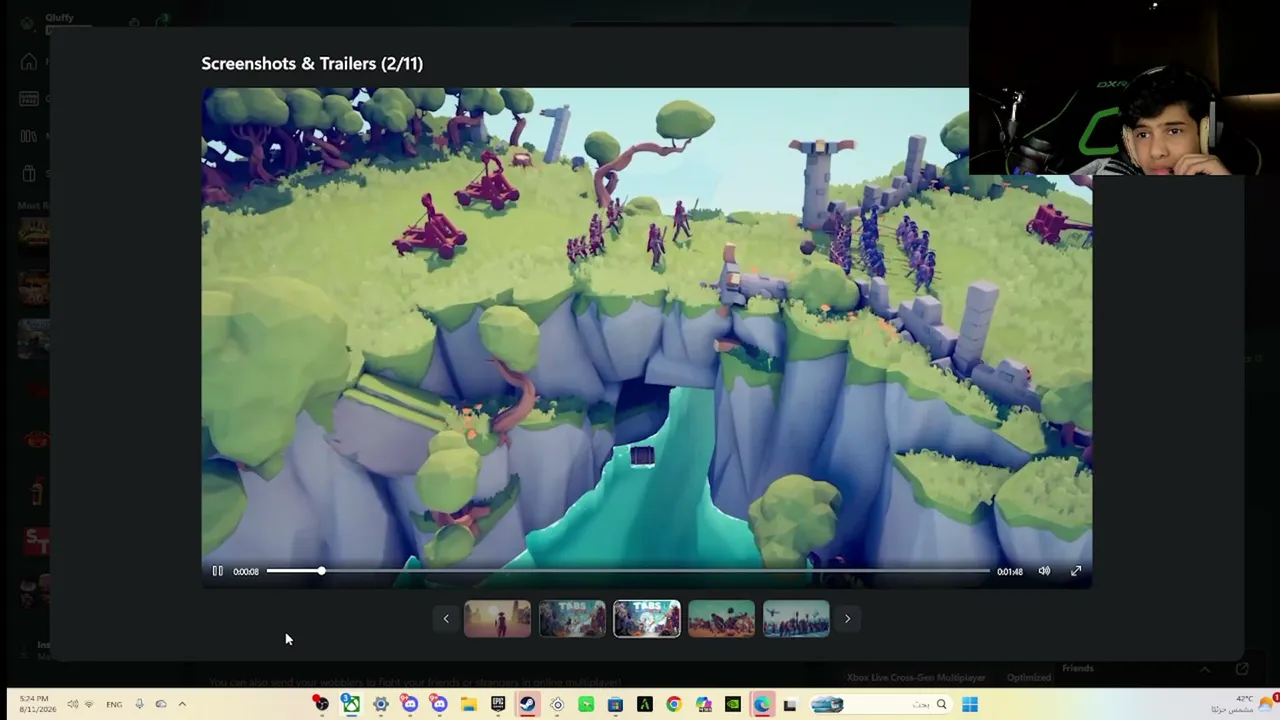Open the volume control in system tray
The image size is (1280, 720).
tap(72, 704)
